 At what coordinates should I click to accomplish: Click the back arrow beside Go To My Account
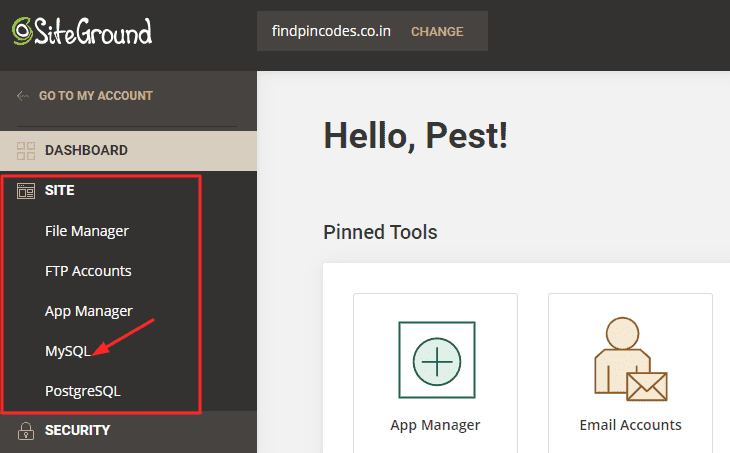click(23, 96)
